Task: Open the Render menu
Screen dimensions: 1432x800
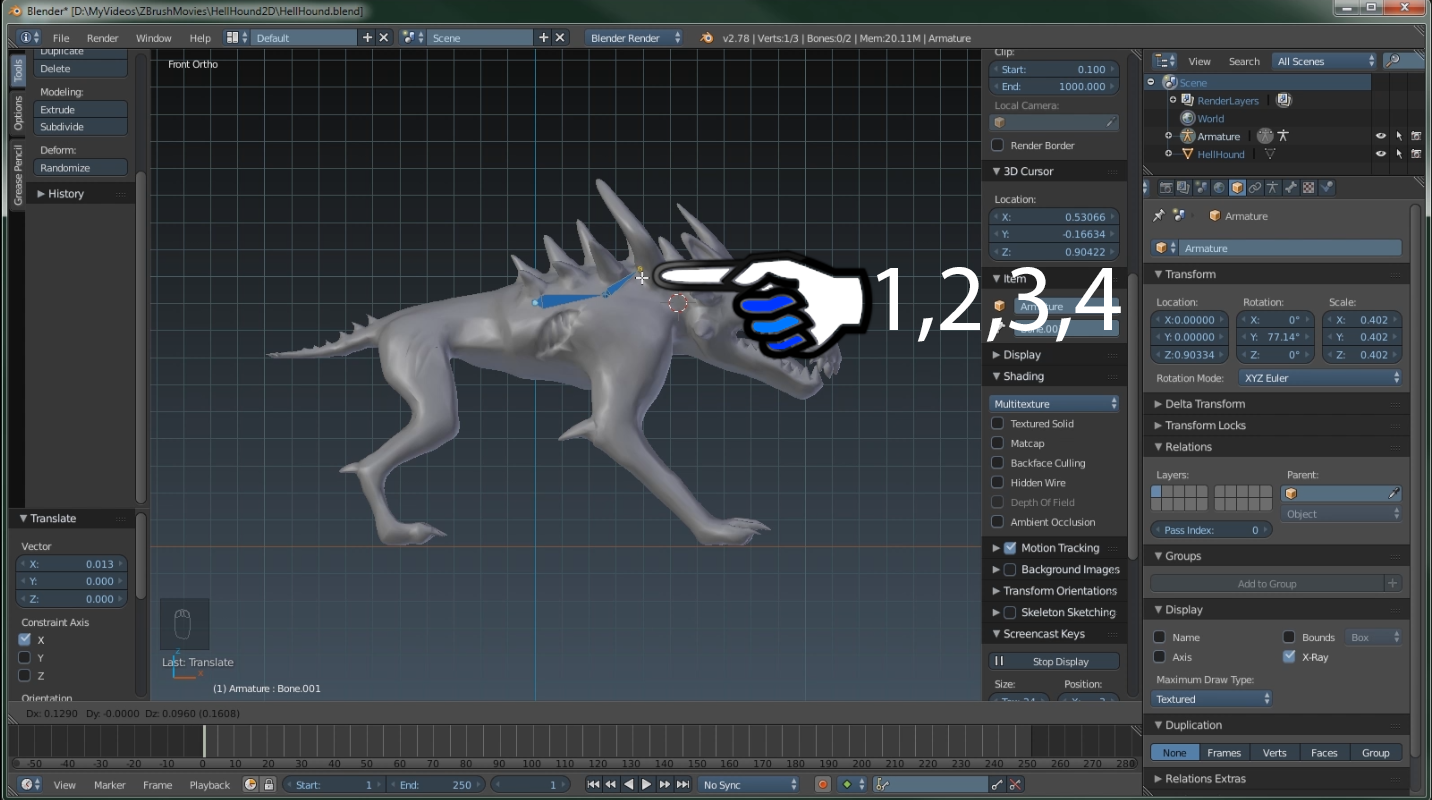Action: click(x=102, y=38)
